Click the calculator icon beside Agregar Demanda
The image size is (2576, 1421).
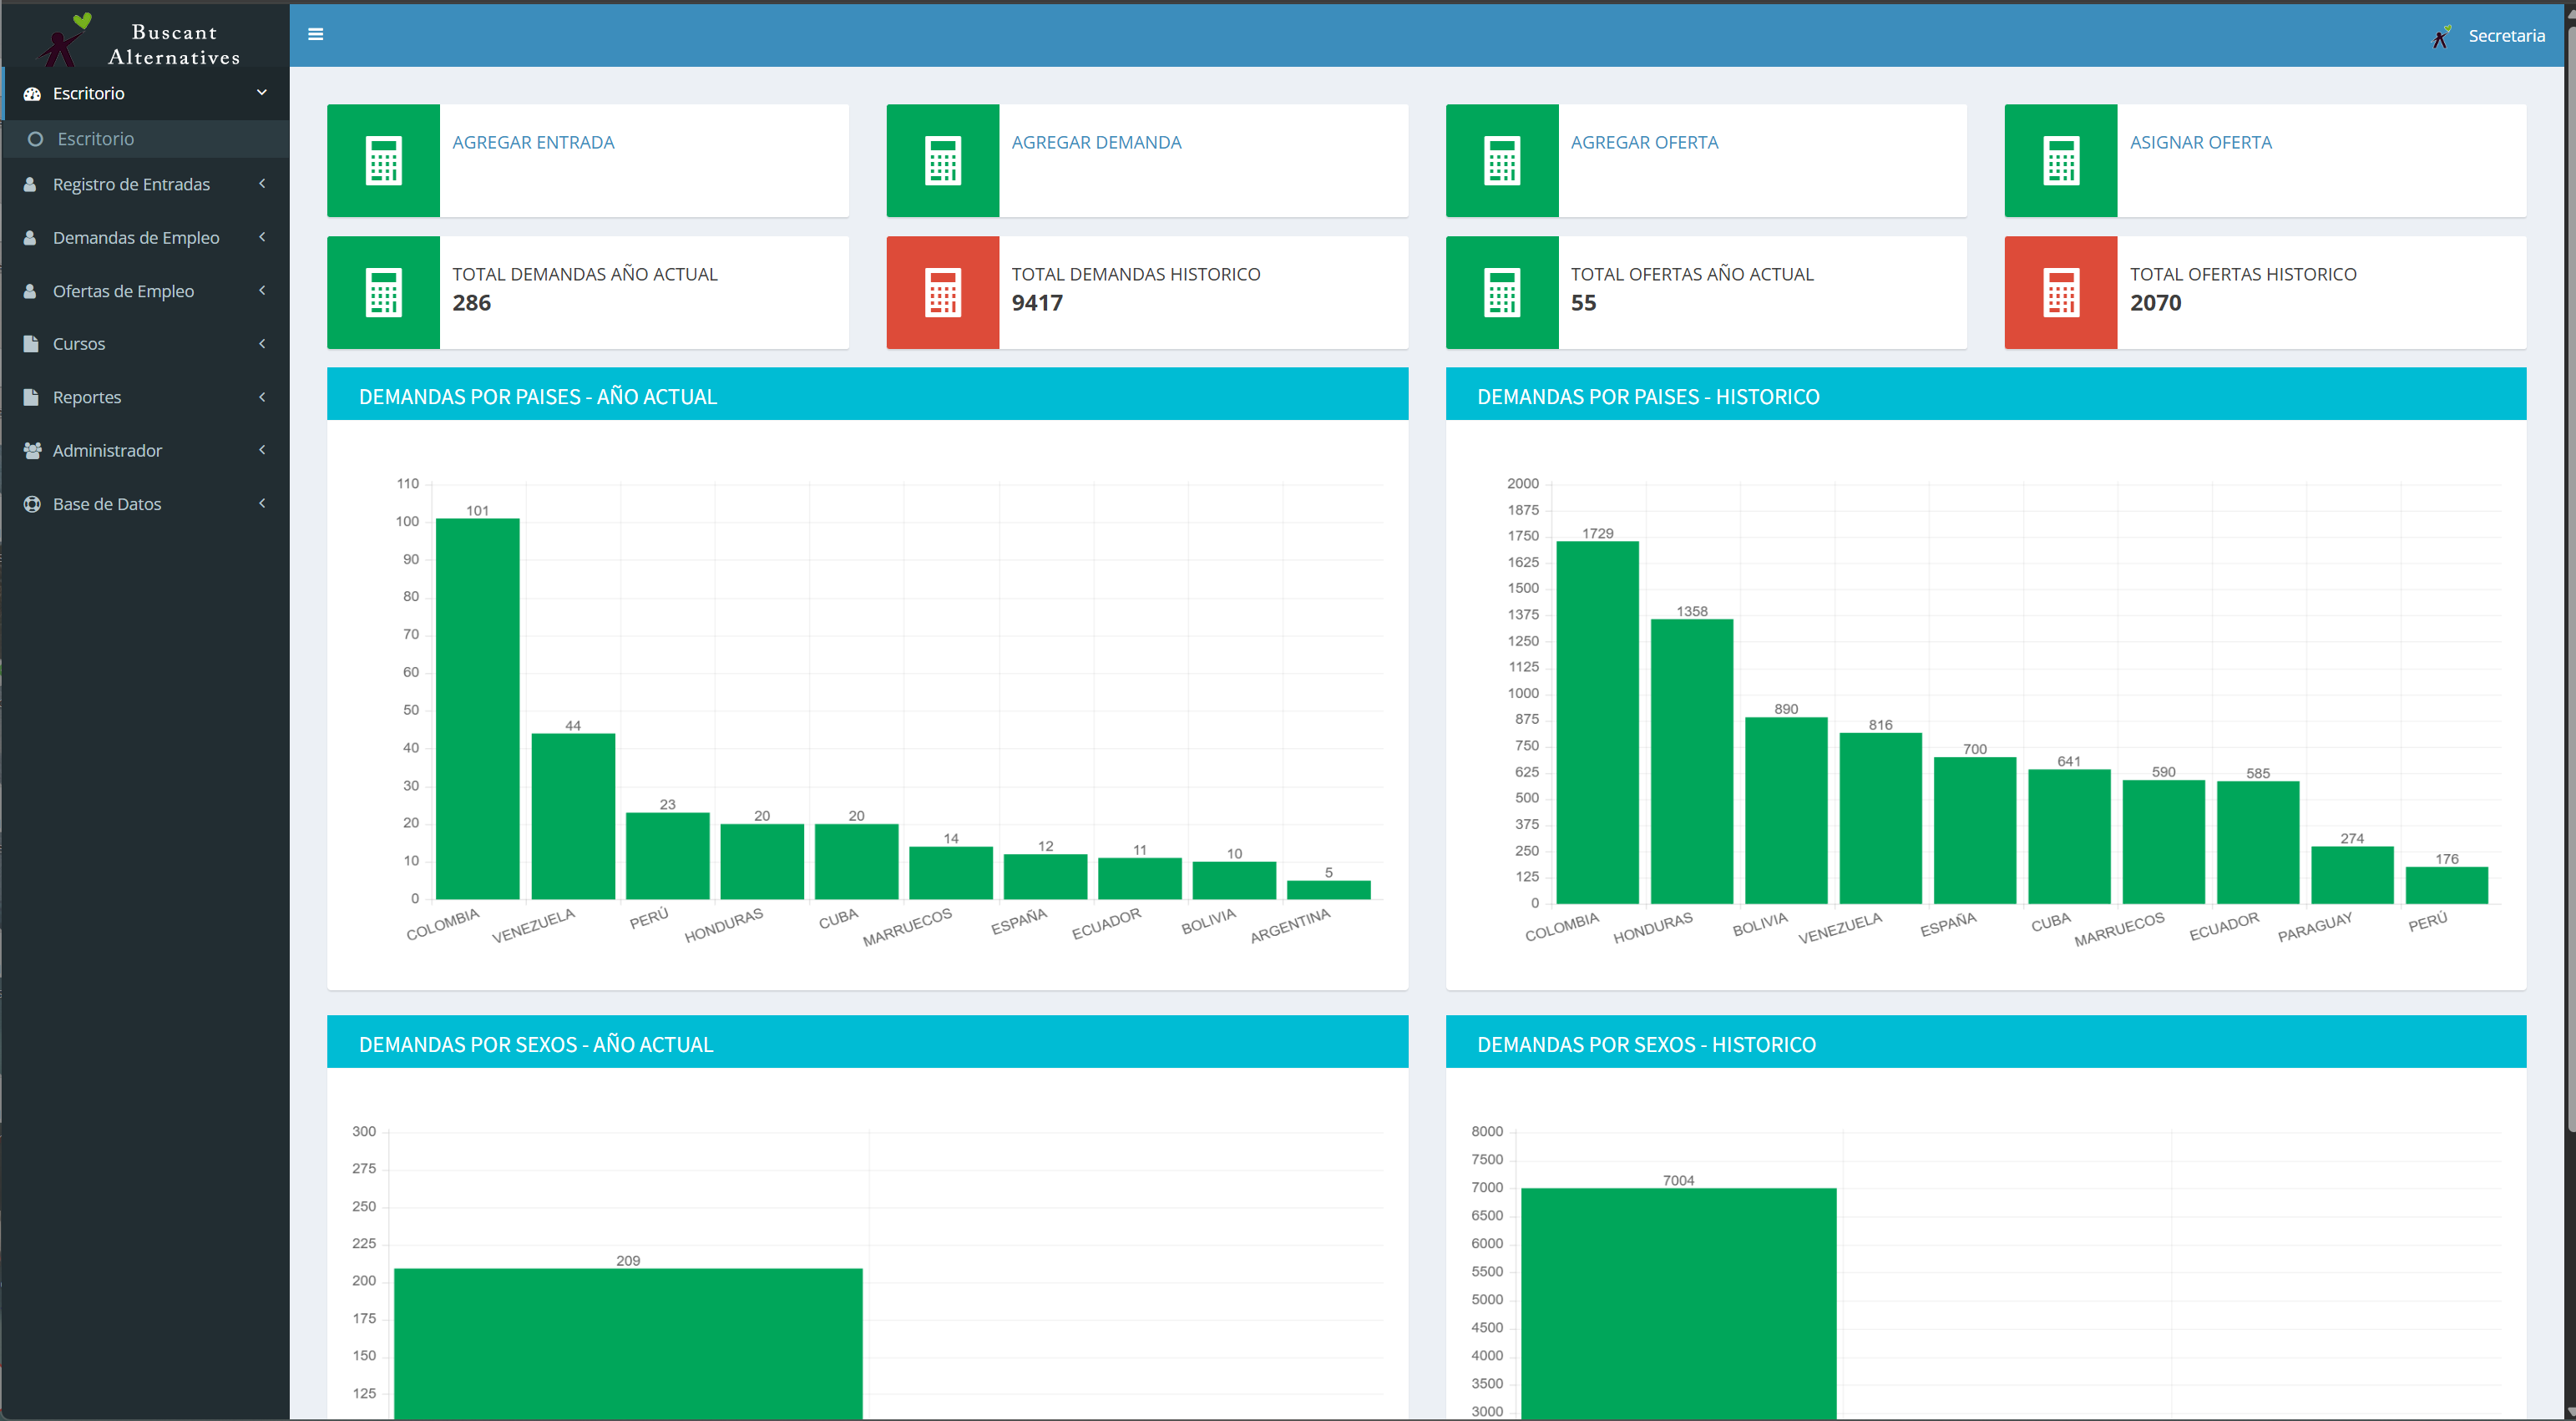(x=942, y=160)
